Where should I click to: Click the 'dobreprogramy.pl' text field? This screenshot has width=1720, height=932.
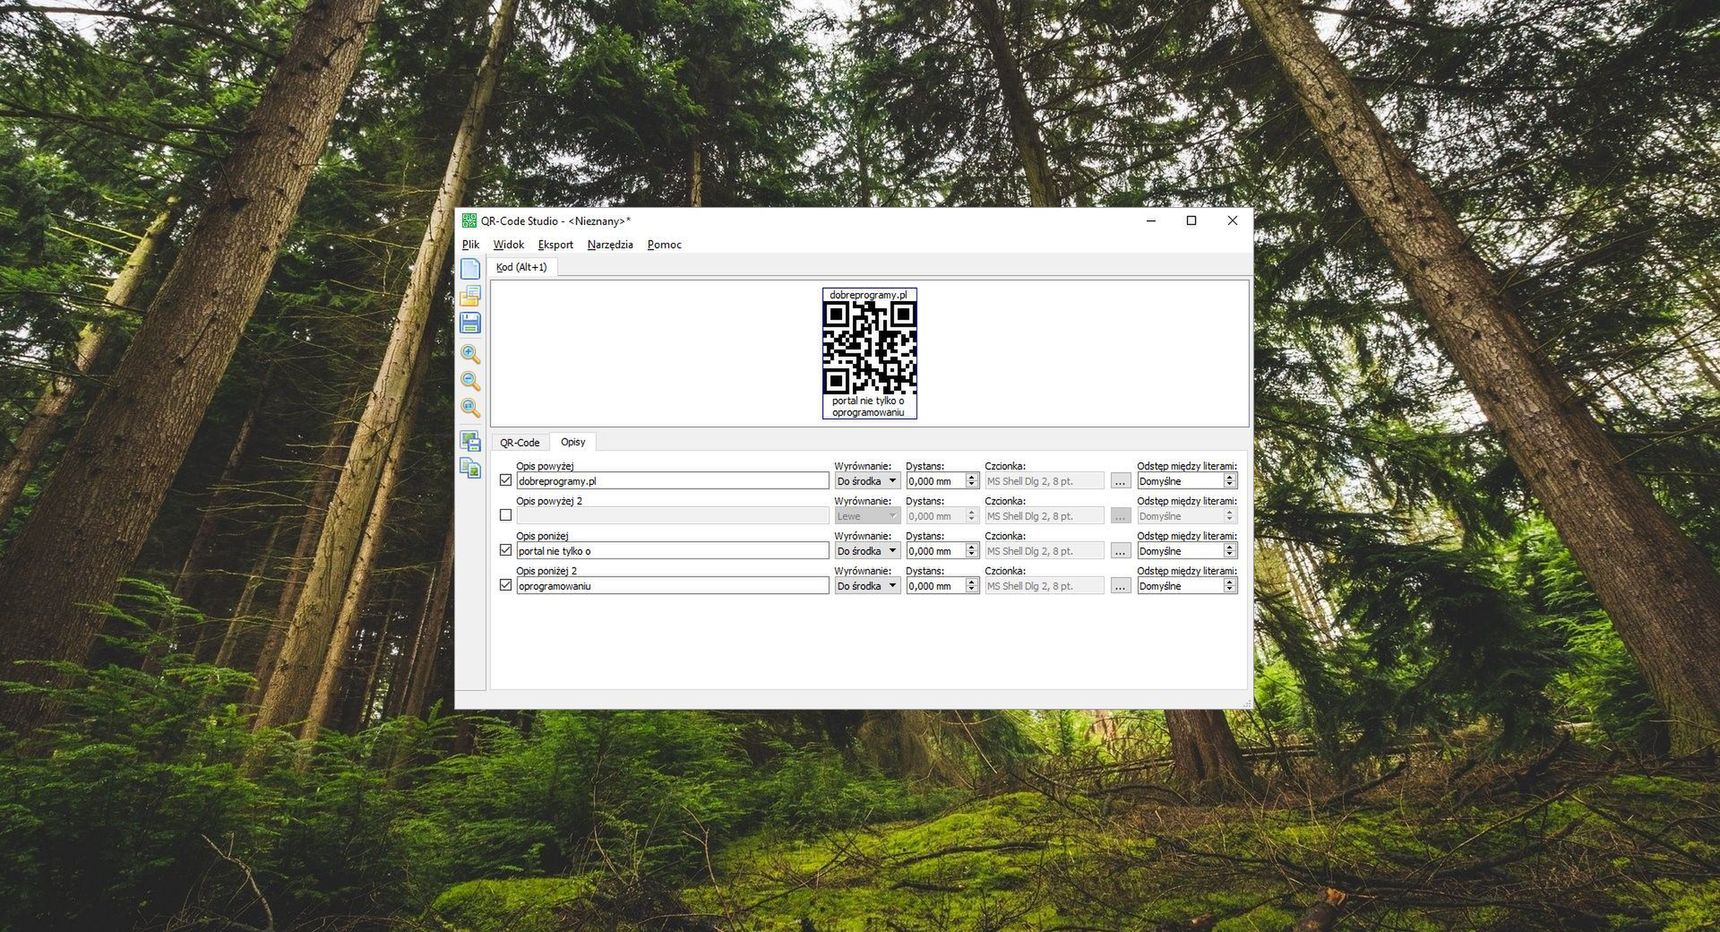pyautogui.click(x=672, y=481)
